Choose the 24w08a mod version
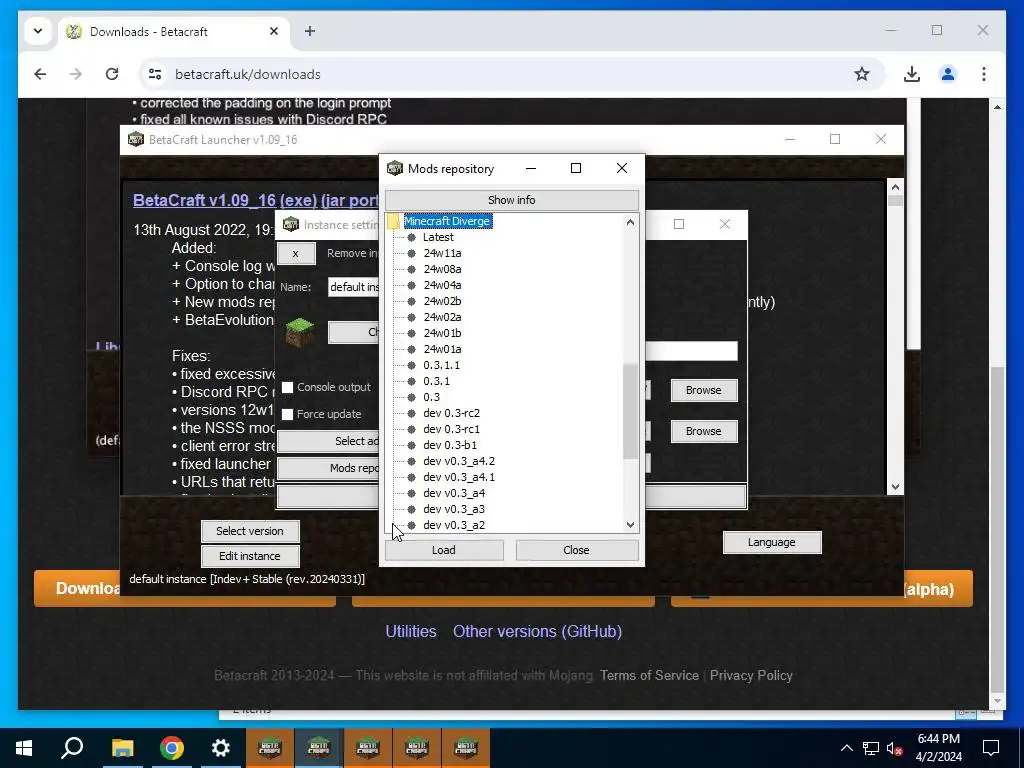The image size is (1024, 768). (442, 269)
